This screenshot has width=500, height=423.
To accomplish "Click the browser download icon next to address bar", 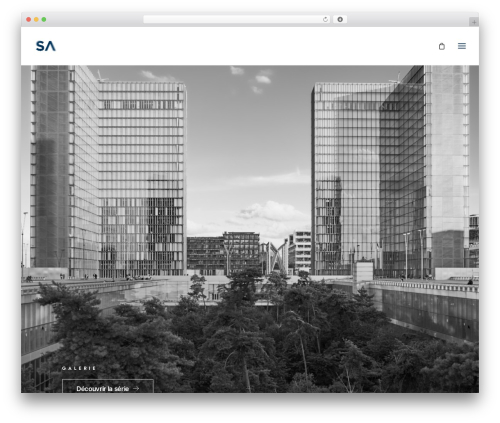I will (x=340, y=20).
